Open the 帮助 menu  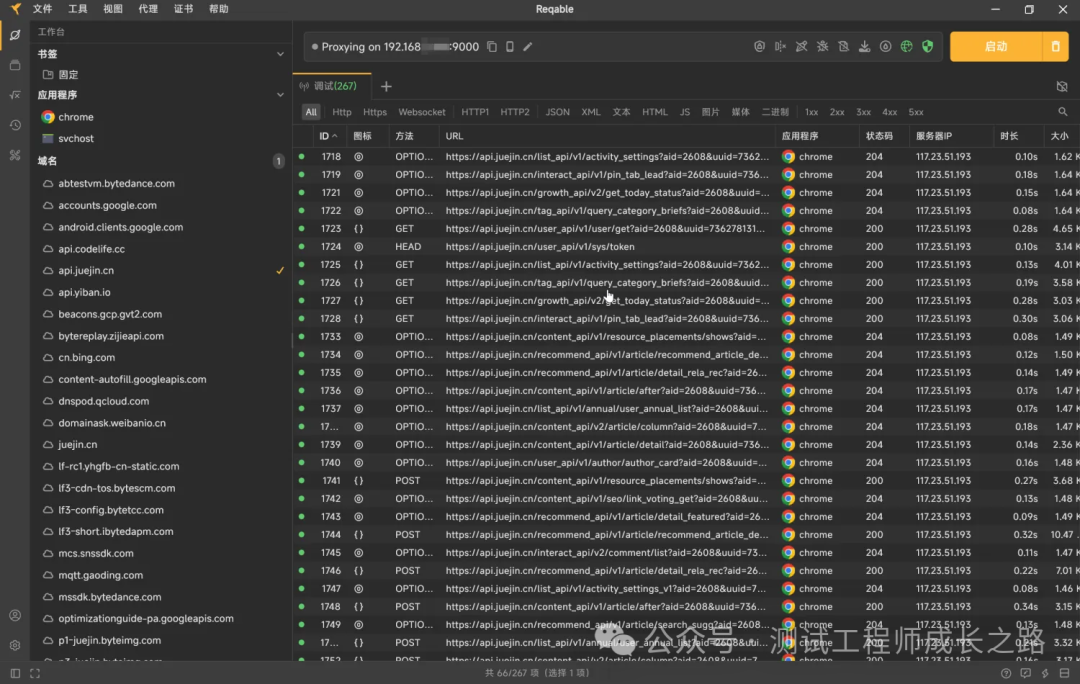click(x=218, y=9)
